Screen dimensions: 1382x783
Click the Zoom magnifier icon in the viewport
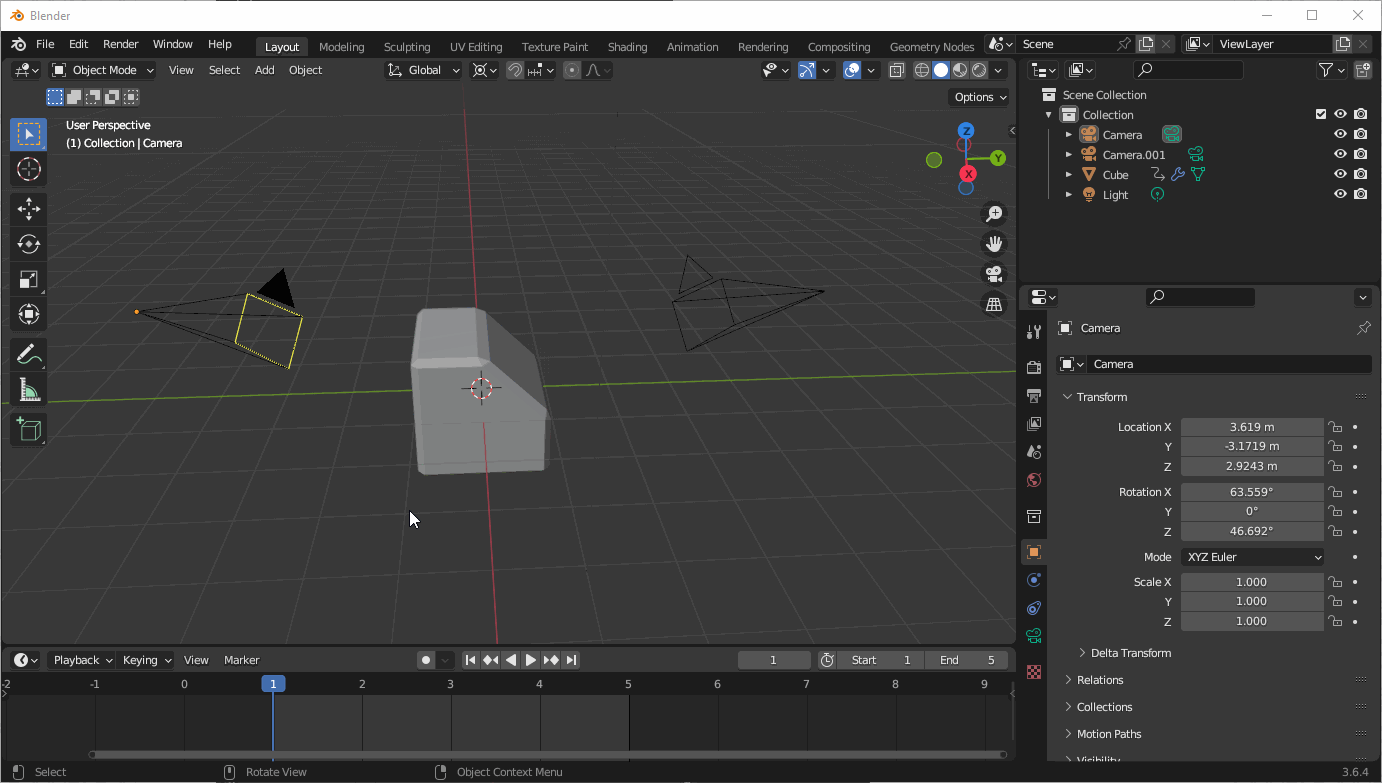coord(994,213)
